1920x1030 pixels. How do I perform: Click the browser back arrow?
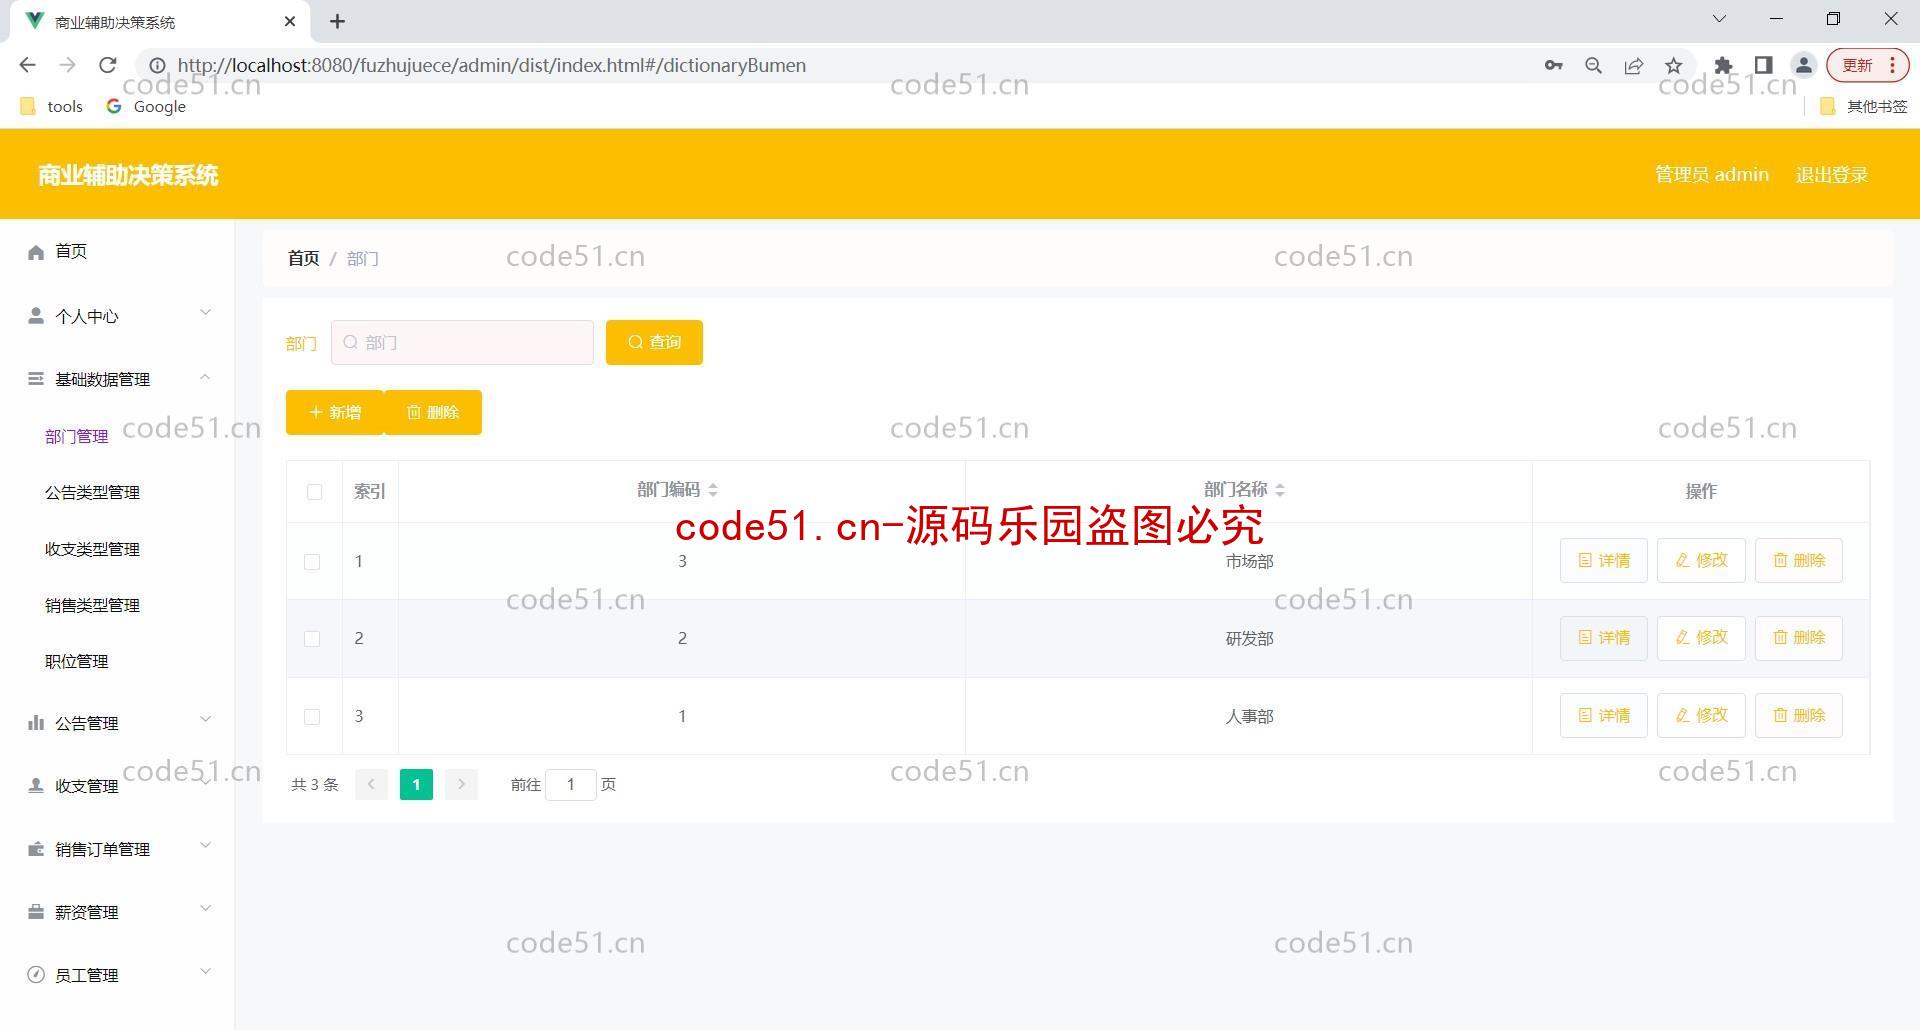click(x=27, y=65)
